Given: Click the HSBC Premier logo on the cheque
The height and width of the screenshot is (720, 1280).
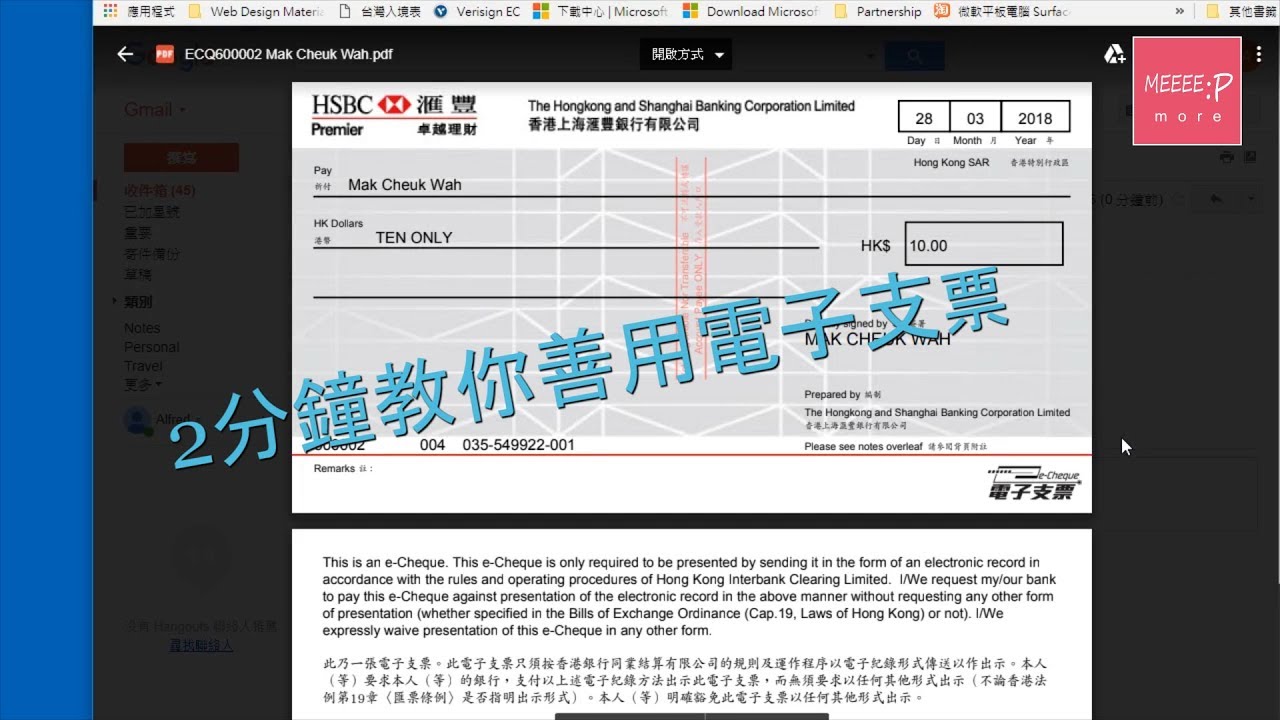Looking at the screenshot, I should [x=394, y=115].
